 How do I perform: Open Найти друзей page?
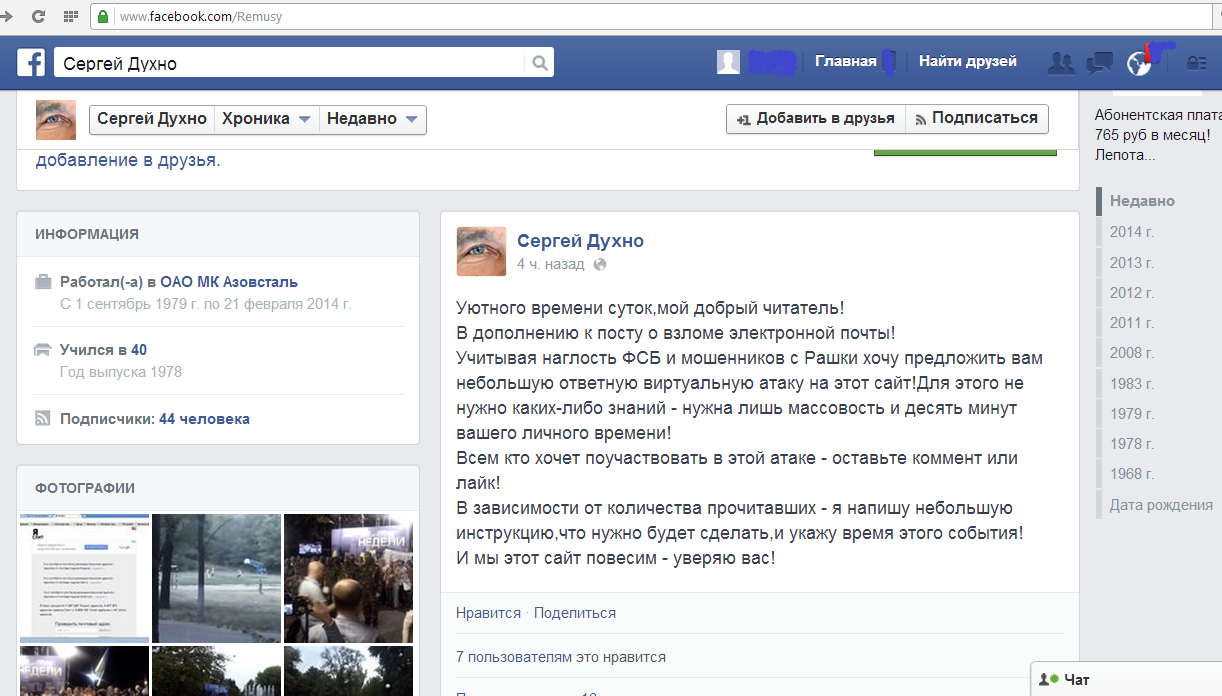(x=968, y=62)
